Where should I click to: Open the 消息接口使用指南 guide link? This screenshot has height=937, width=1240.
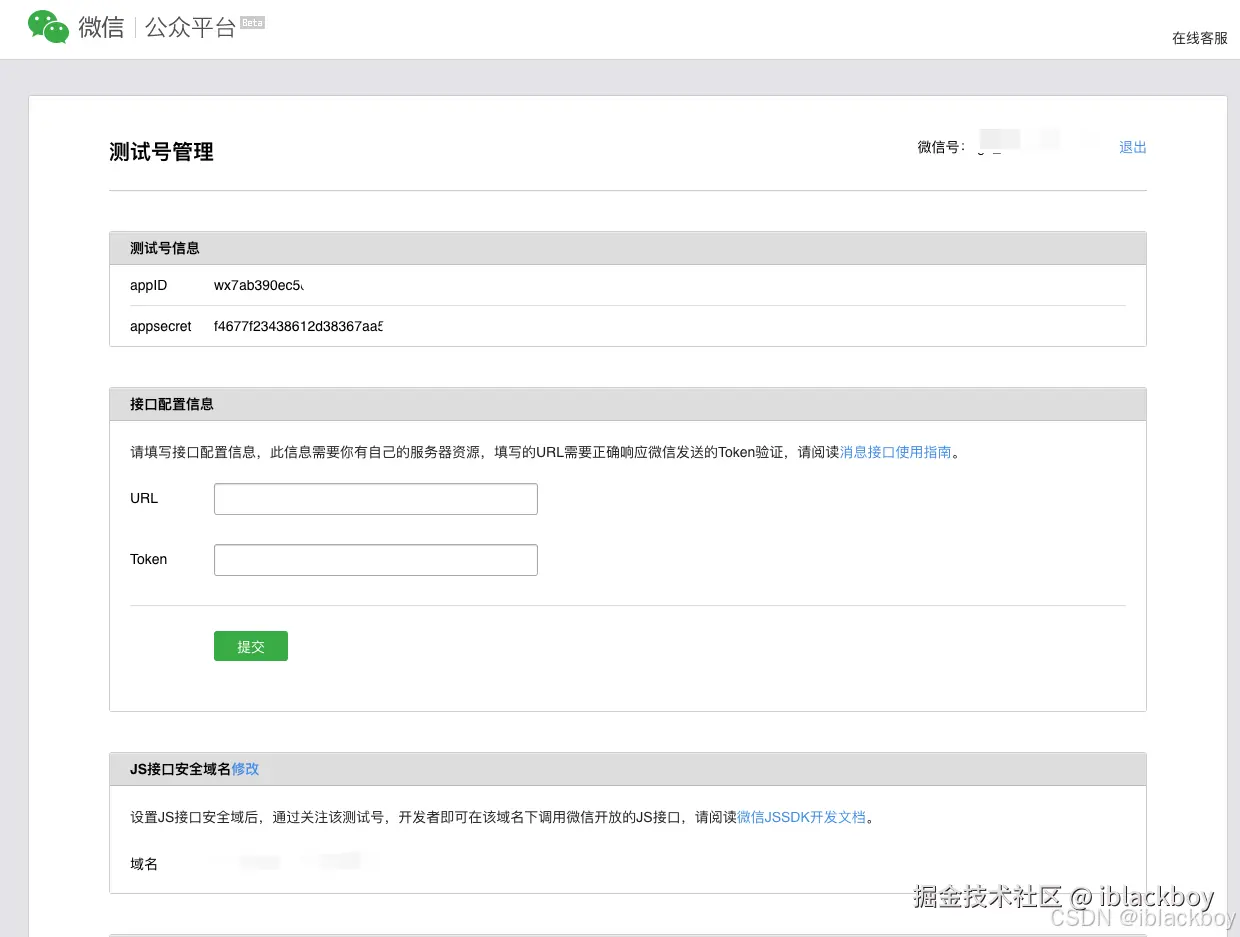click(x=895, y=452)
